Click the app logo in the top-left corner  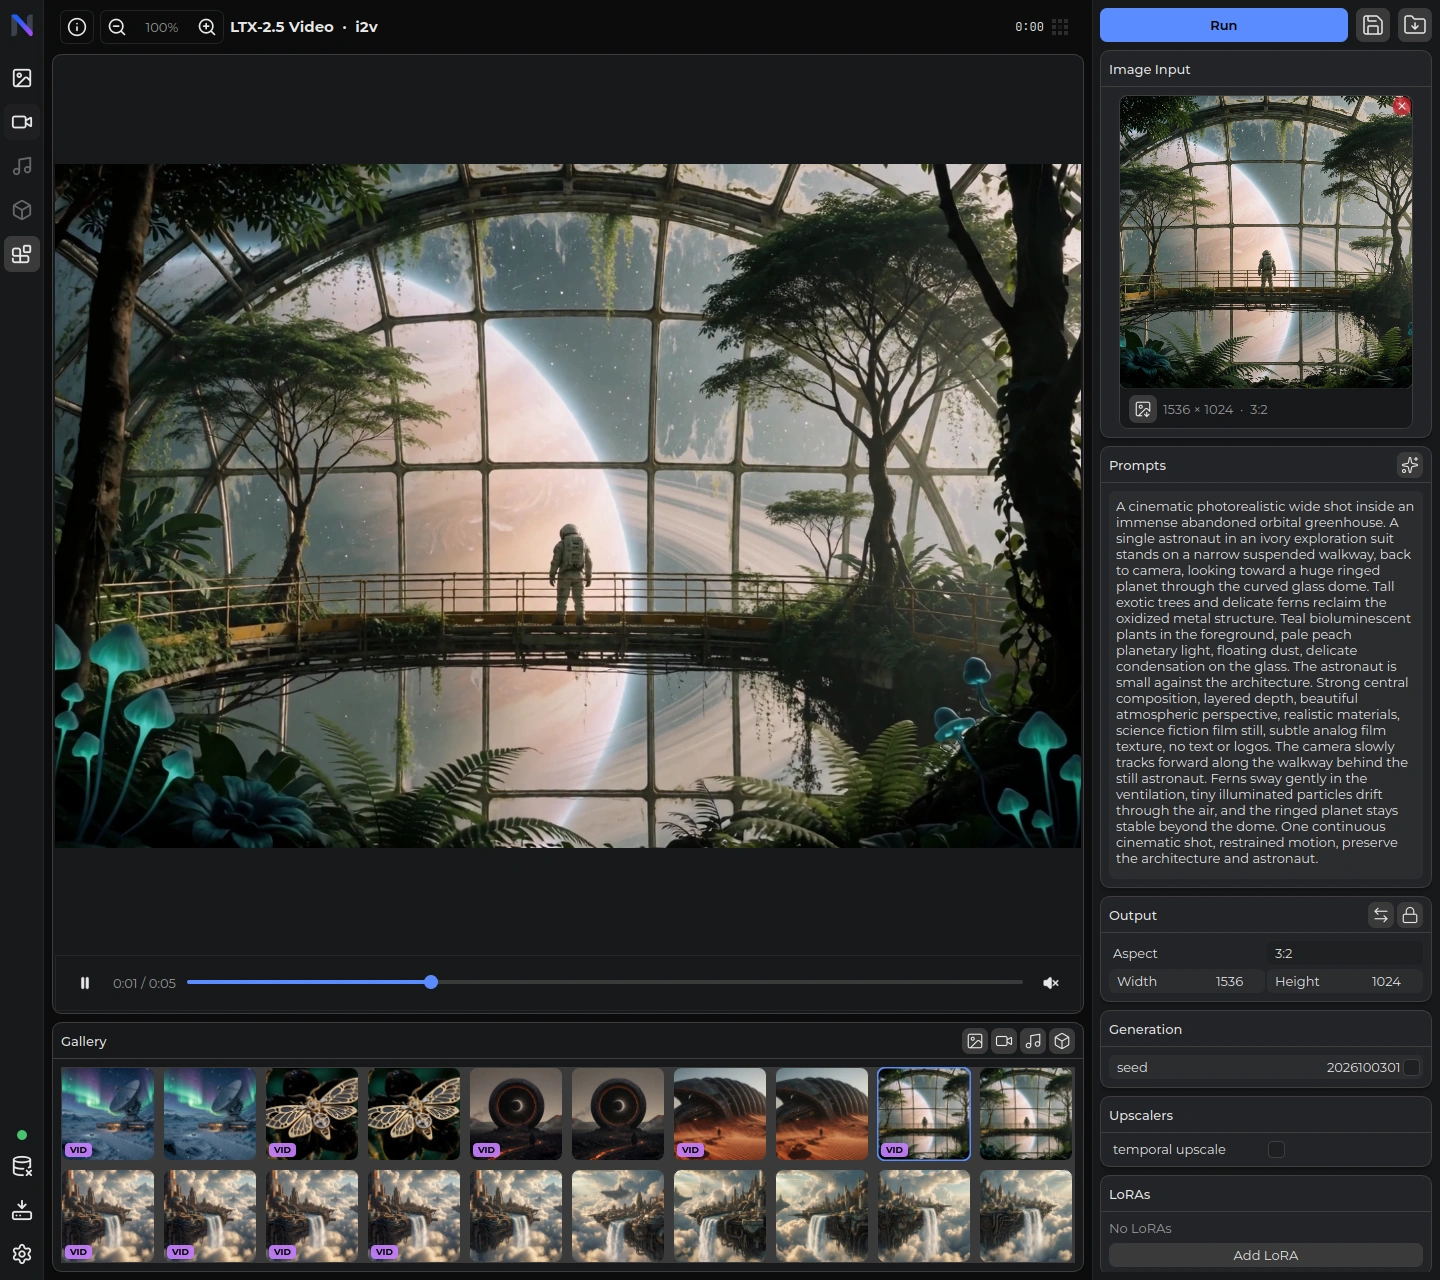pos(22,25)
